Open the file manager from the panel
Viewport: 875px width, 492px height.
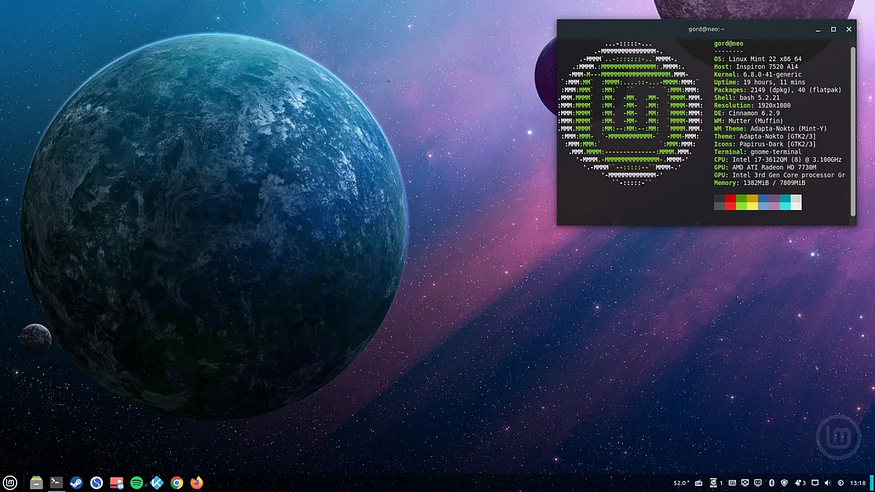pyautogui.click(x=36, y=483)
